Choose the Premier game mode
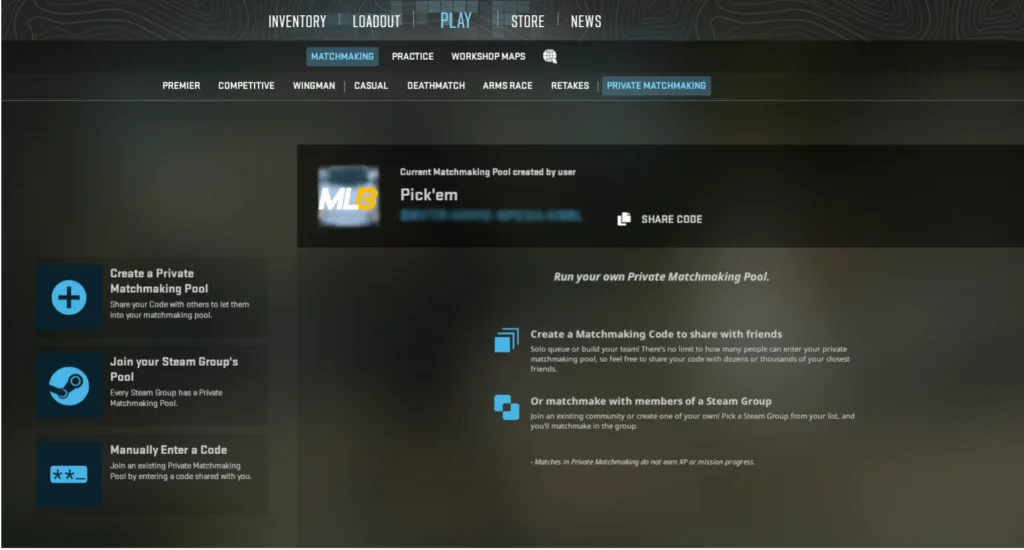 [x=181, y=86]
